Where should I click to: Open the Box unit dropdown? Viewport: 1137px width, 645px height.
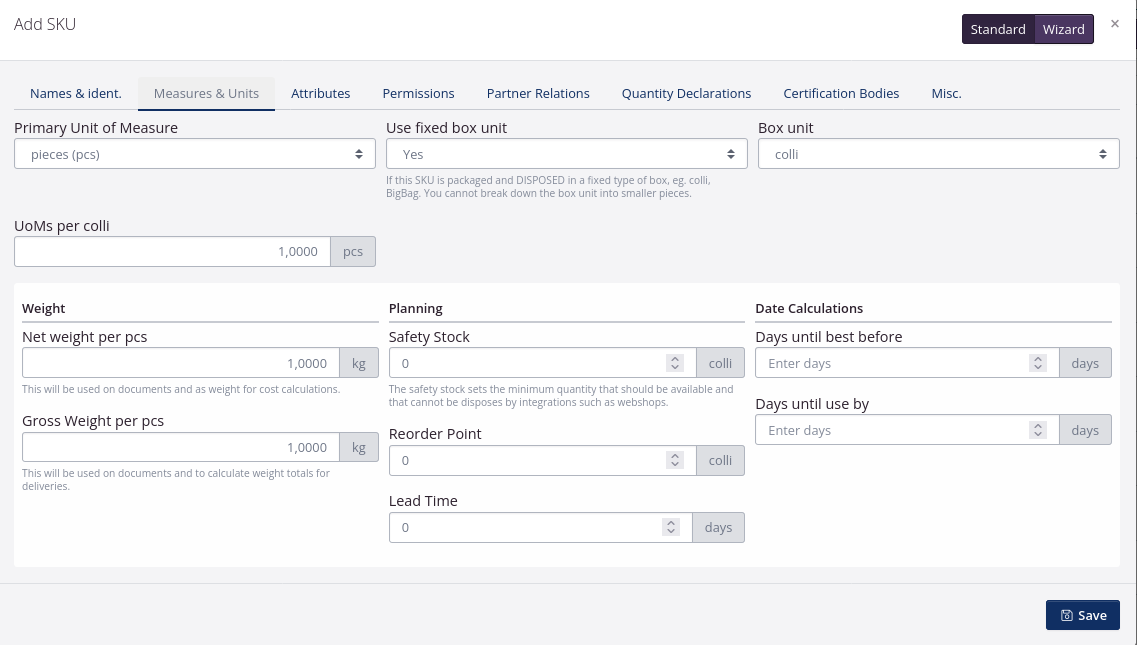938,154
